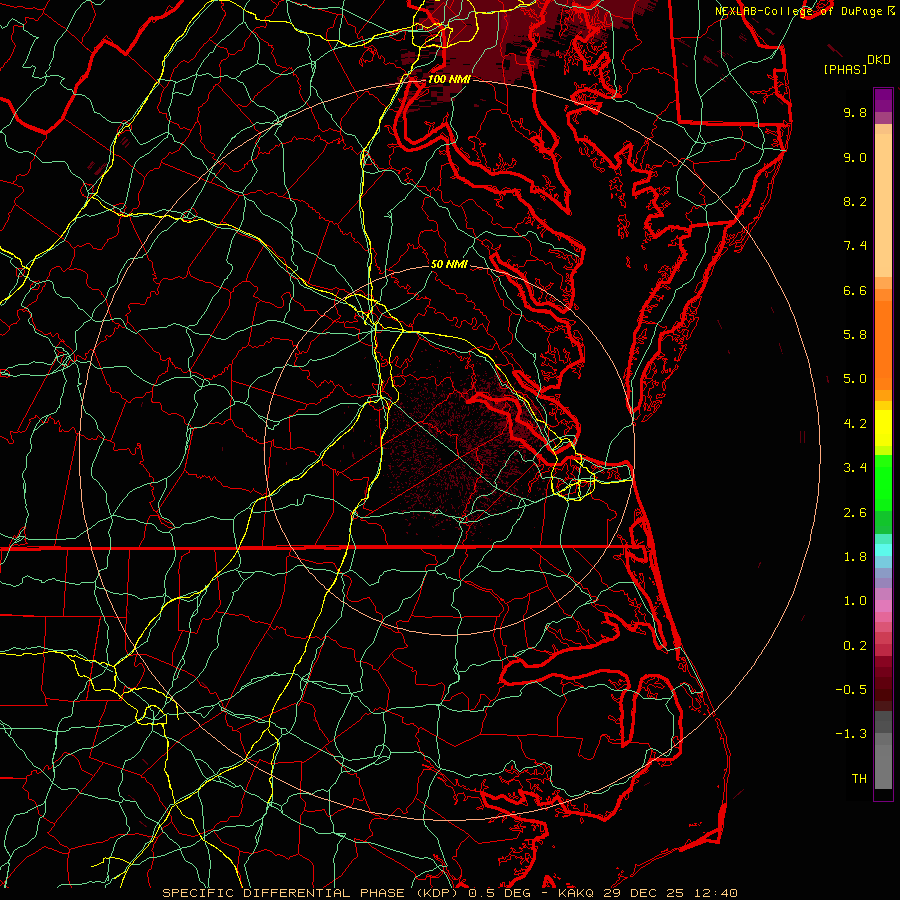Click the -0.5 legend value
Image resolution: width=900 pixels, height=900 pixels.
click(x=851, y=690)
